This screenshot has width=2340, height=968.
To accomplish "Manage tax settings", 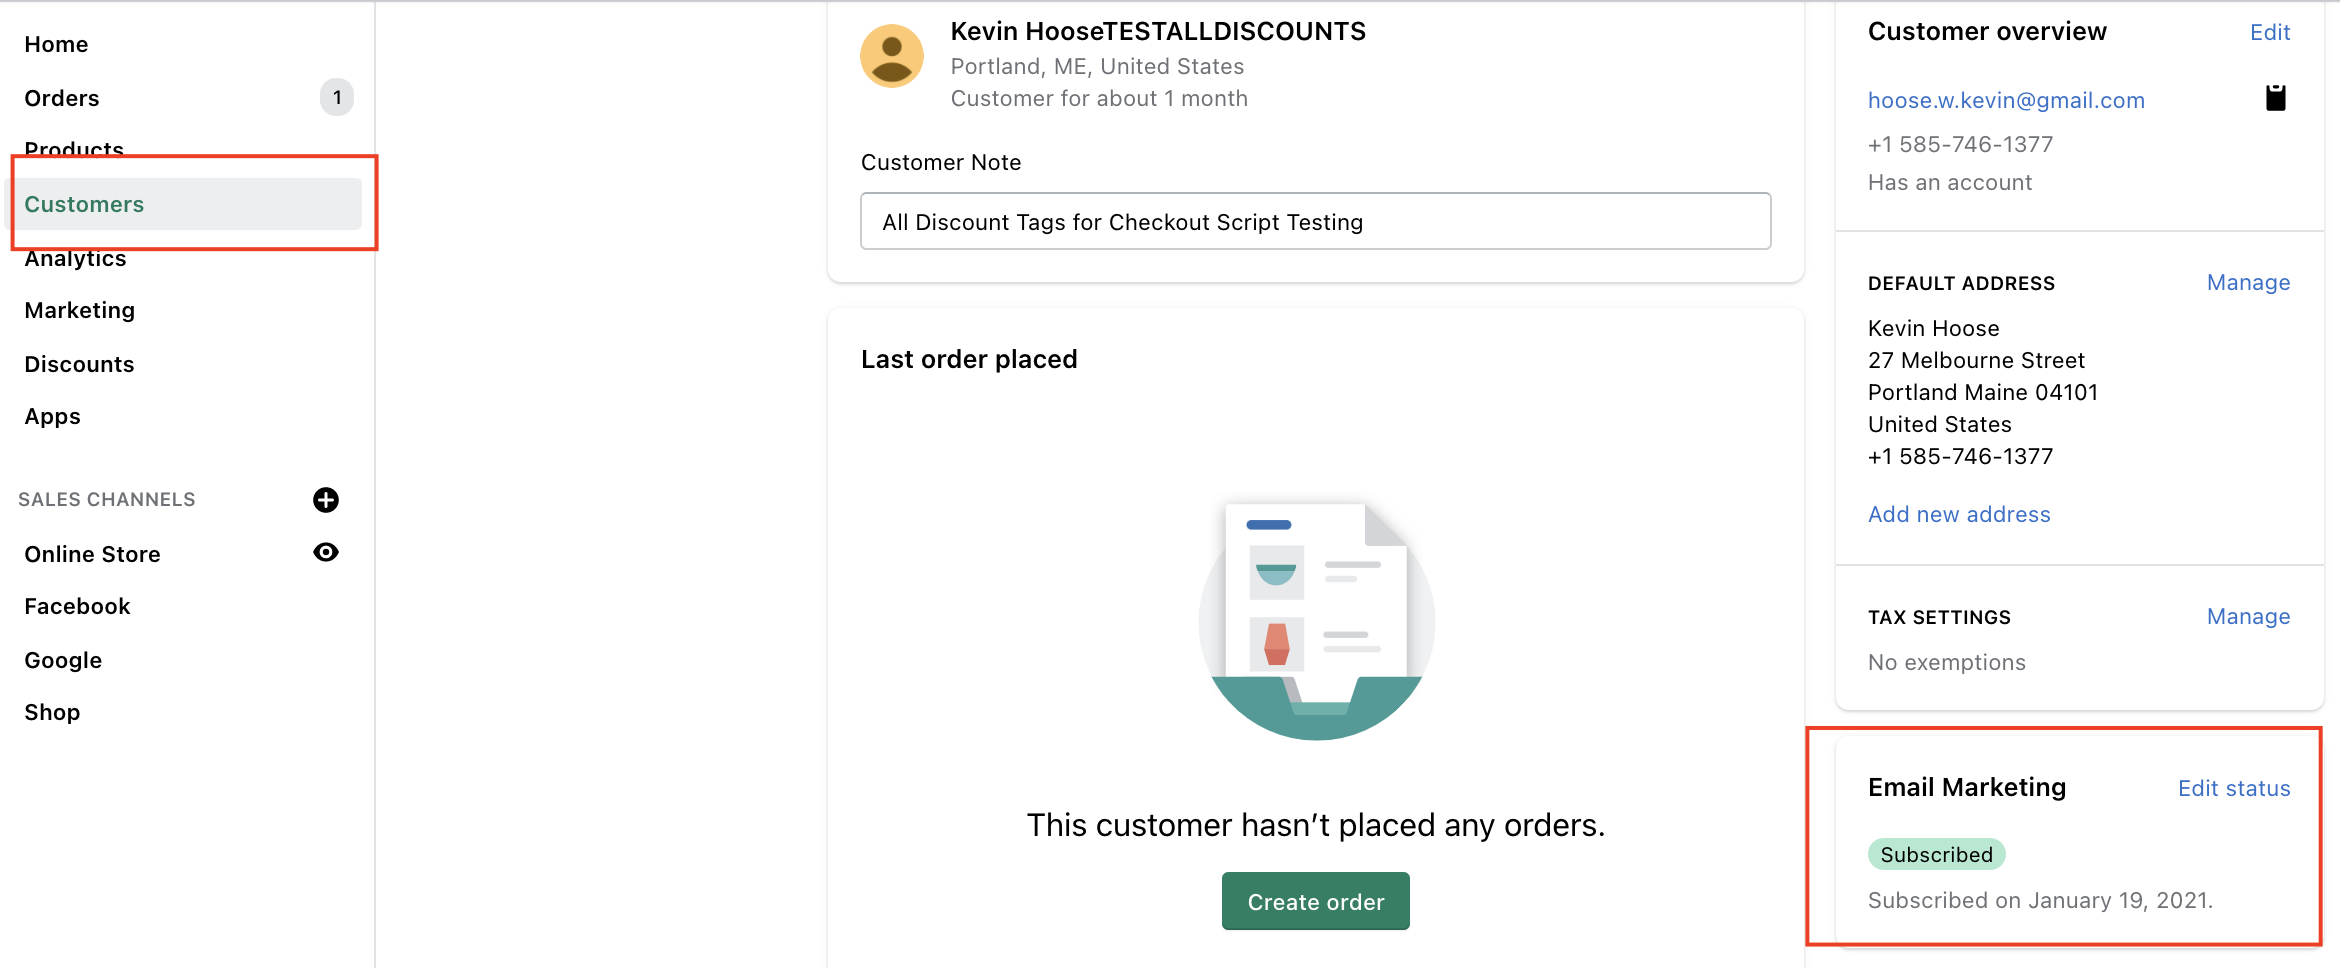I will 2248,617.
